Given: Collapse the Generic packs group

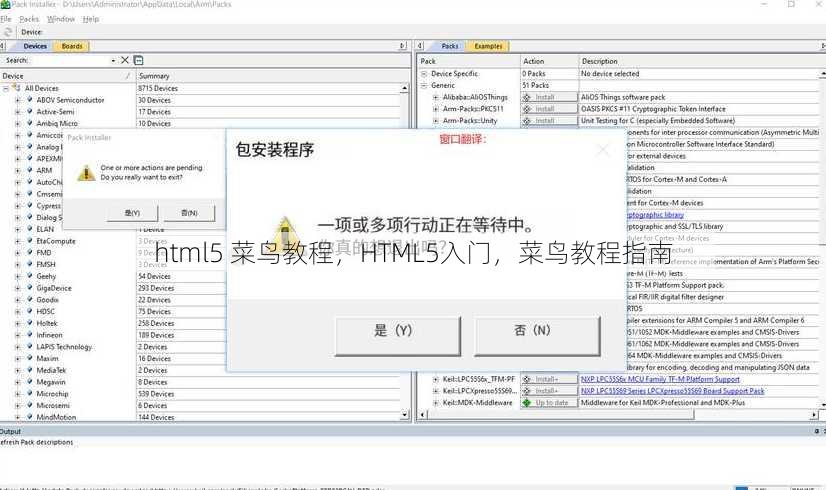Looking at the screenshot, I should (x=424, y=85).
